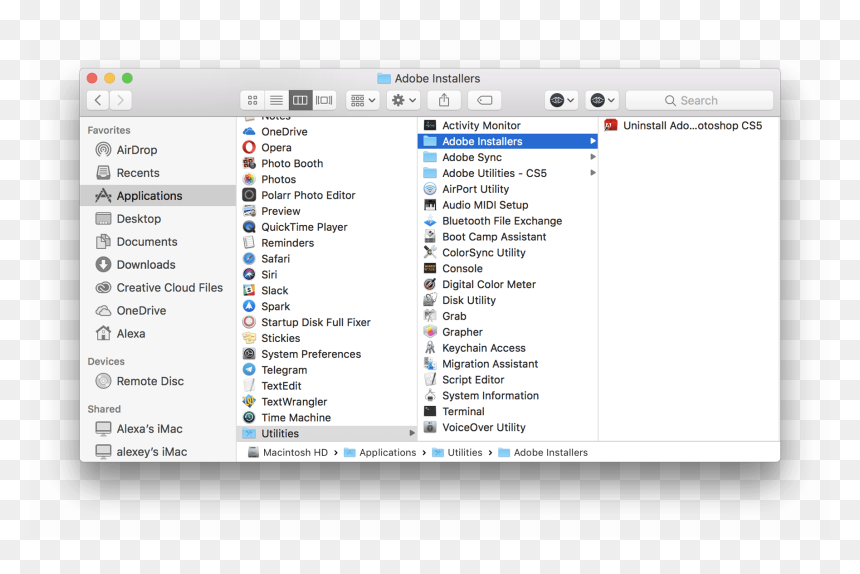Screen dimensions: 860x574
Task: Click the Time Machine icon
Action: (249, 418)
